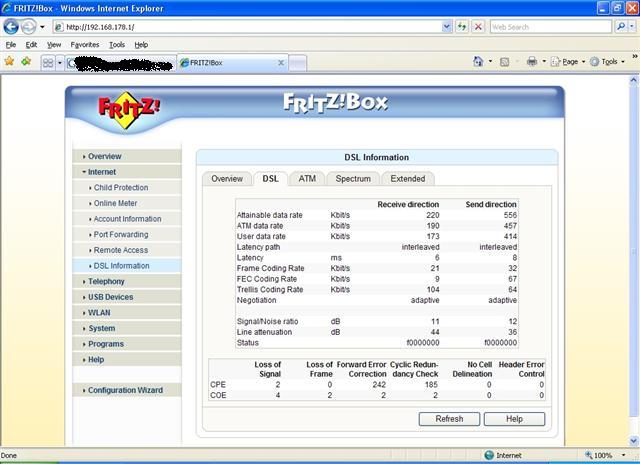Expand the System section
This screenshot has height=464, width=640.
click(127, 328)
